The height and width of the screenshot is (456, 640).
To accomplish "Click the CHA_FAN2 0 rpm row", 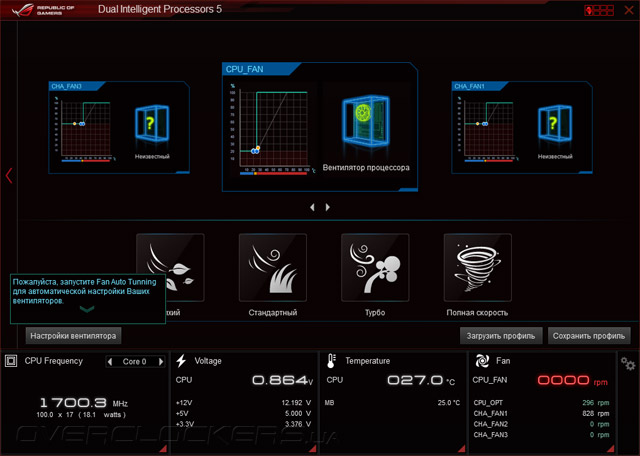I will pos(541,424).
